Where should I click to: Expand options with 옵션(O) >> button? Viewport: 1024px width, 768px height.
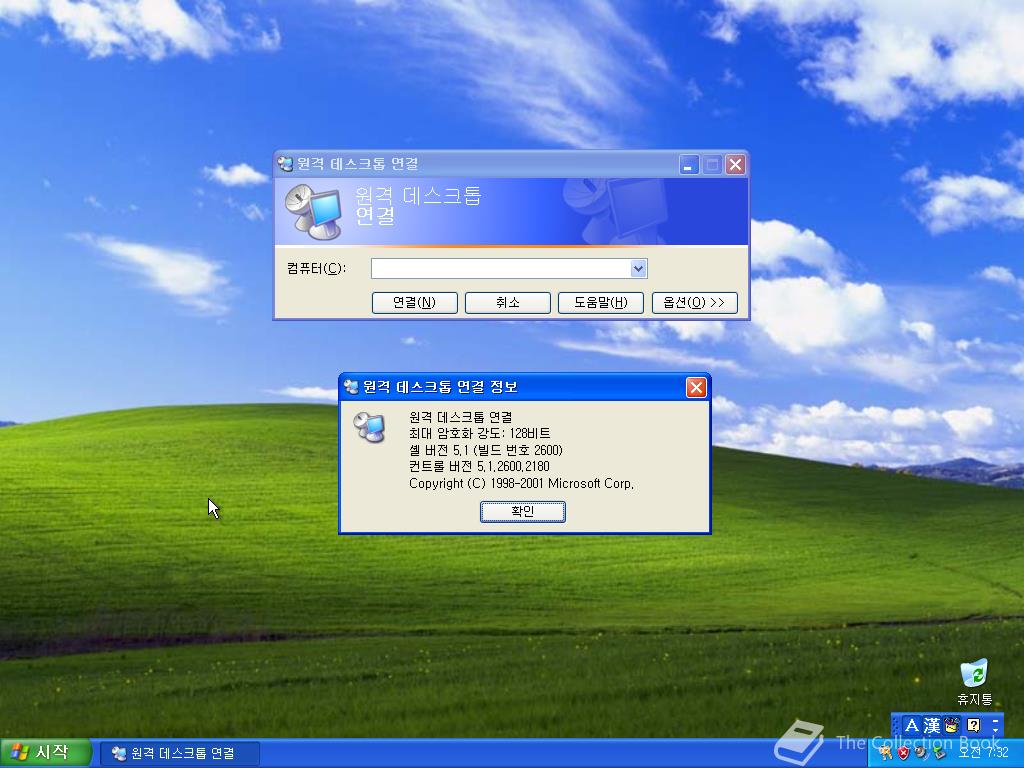(694, 302)
